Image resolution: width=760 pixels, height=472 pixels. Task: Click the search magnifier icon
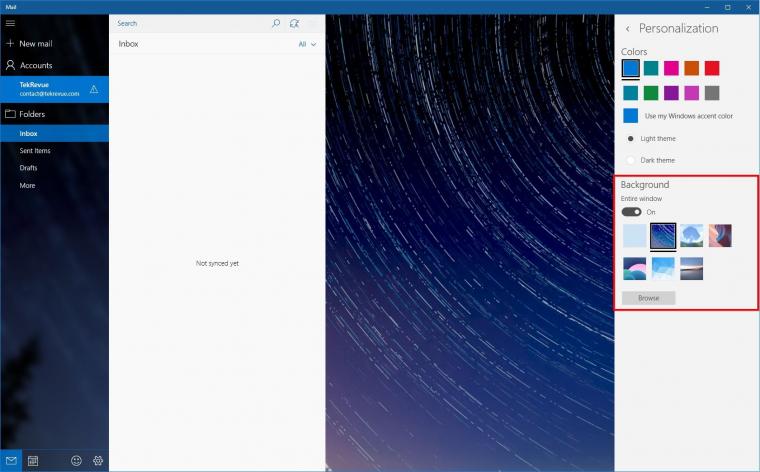click(276, 23)
